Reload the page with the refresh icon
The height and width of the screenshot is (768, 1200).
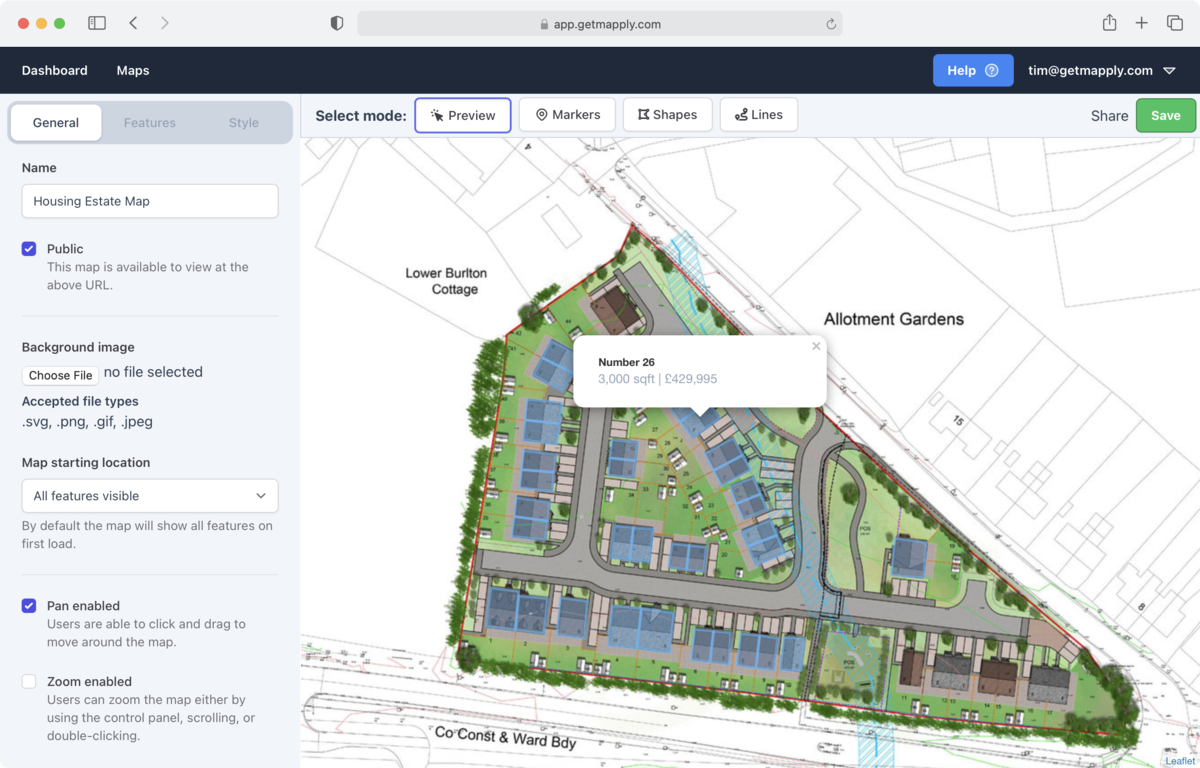click(x=831, y=23)
